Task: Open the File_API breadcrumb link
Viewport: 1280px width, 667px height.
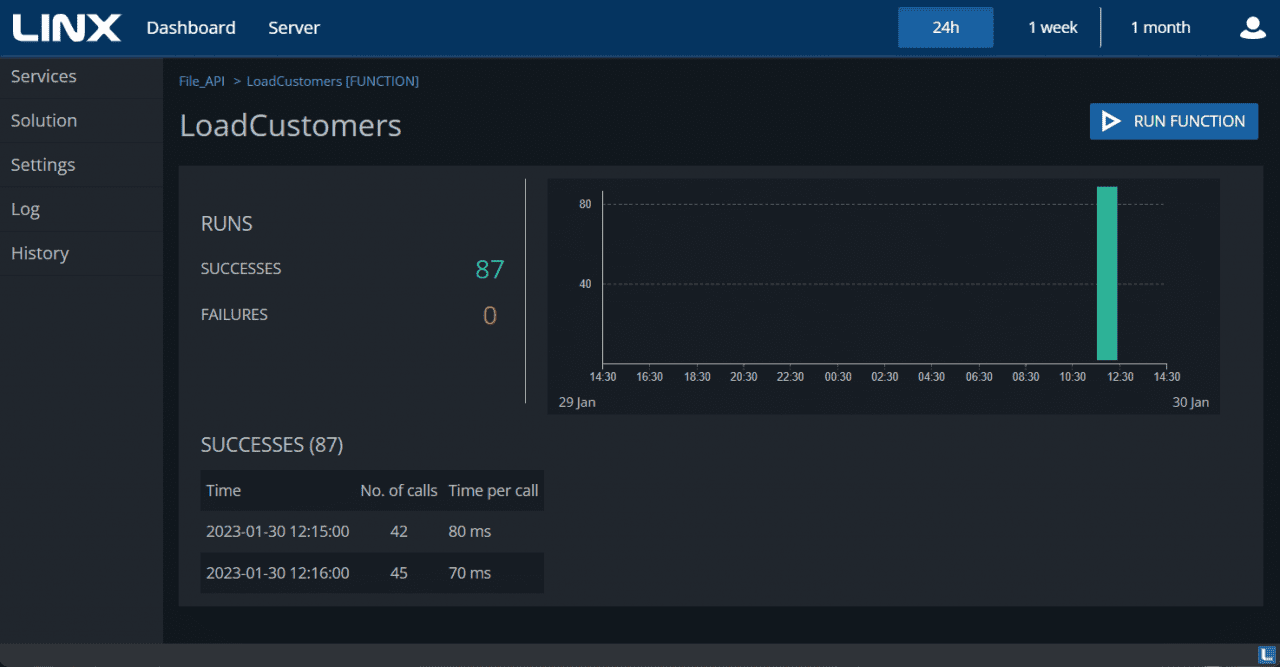Action: pos(201,81)
